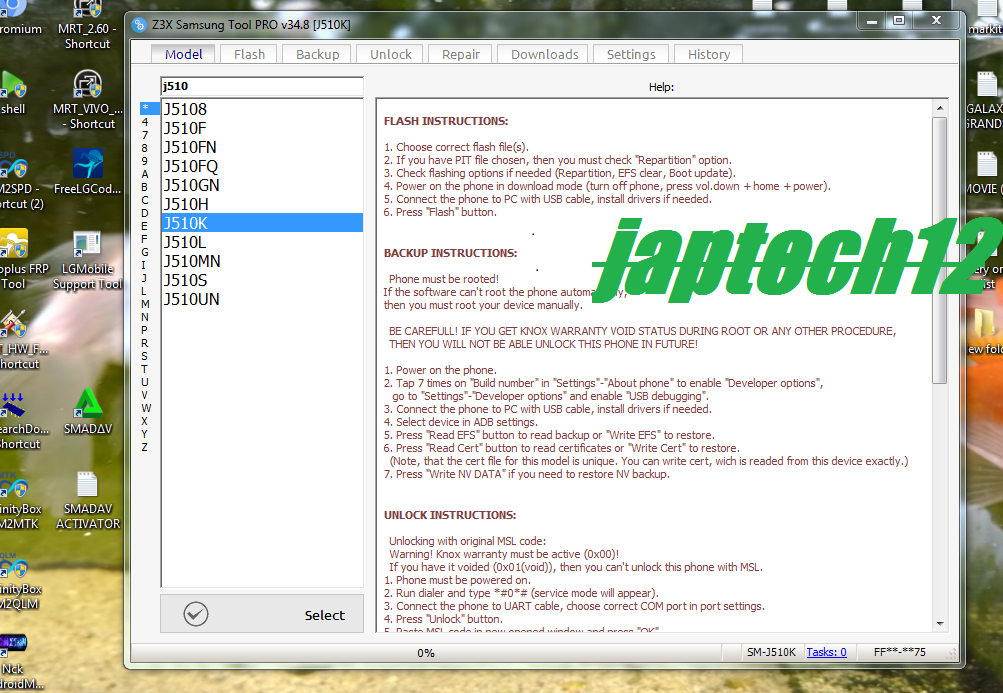
Task: Open the Chromium desktop icon
Action: coord(19,18)
